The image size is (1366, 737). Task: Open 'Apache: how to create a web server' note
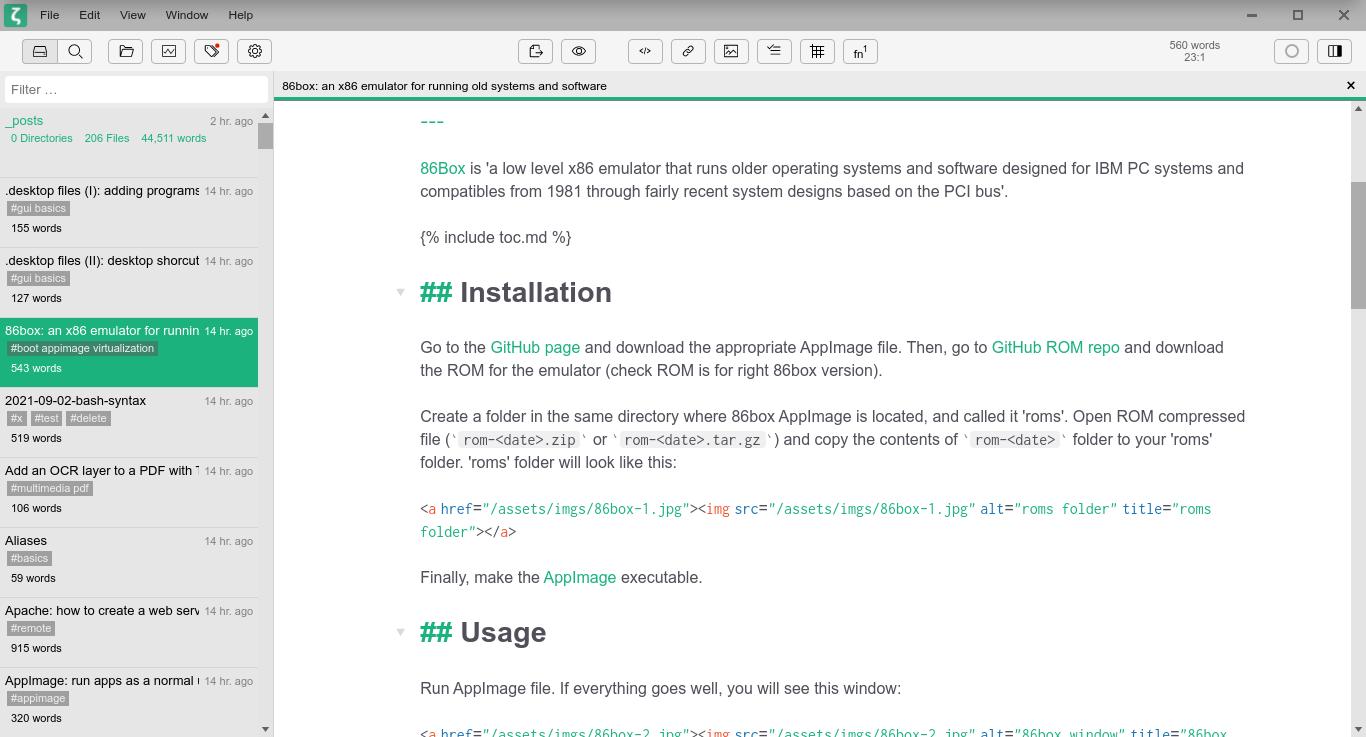click(129, 632)
